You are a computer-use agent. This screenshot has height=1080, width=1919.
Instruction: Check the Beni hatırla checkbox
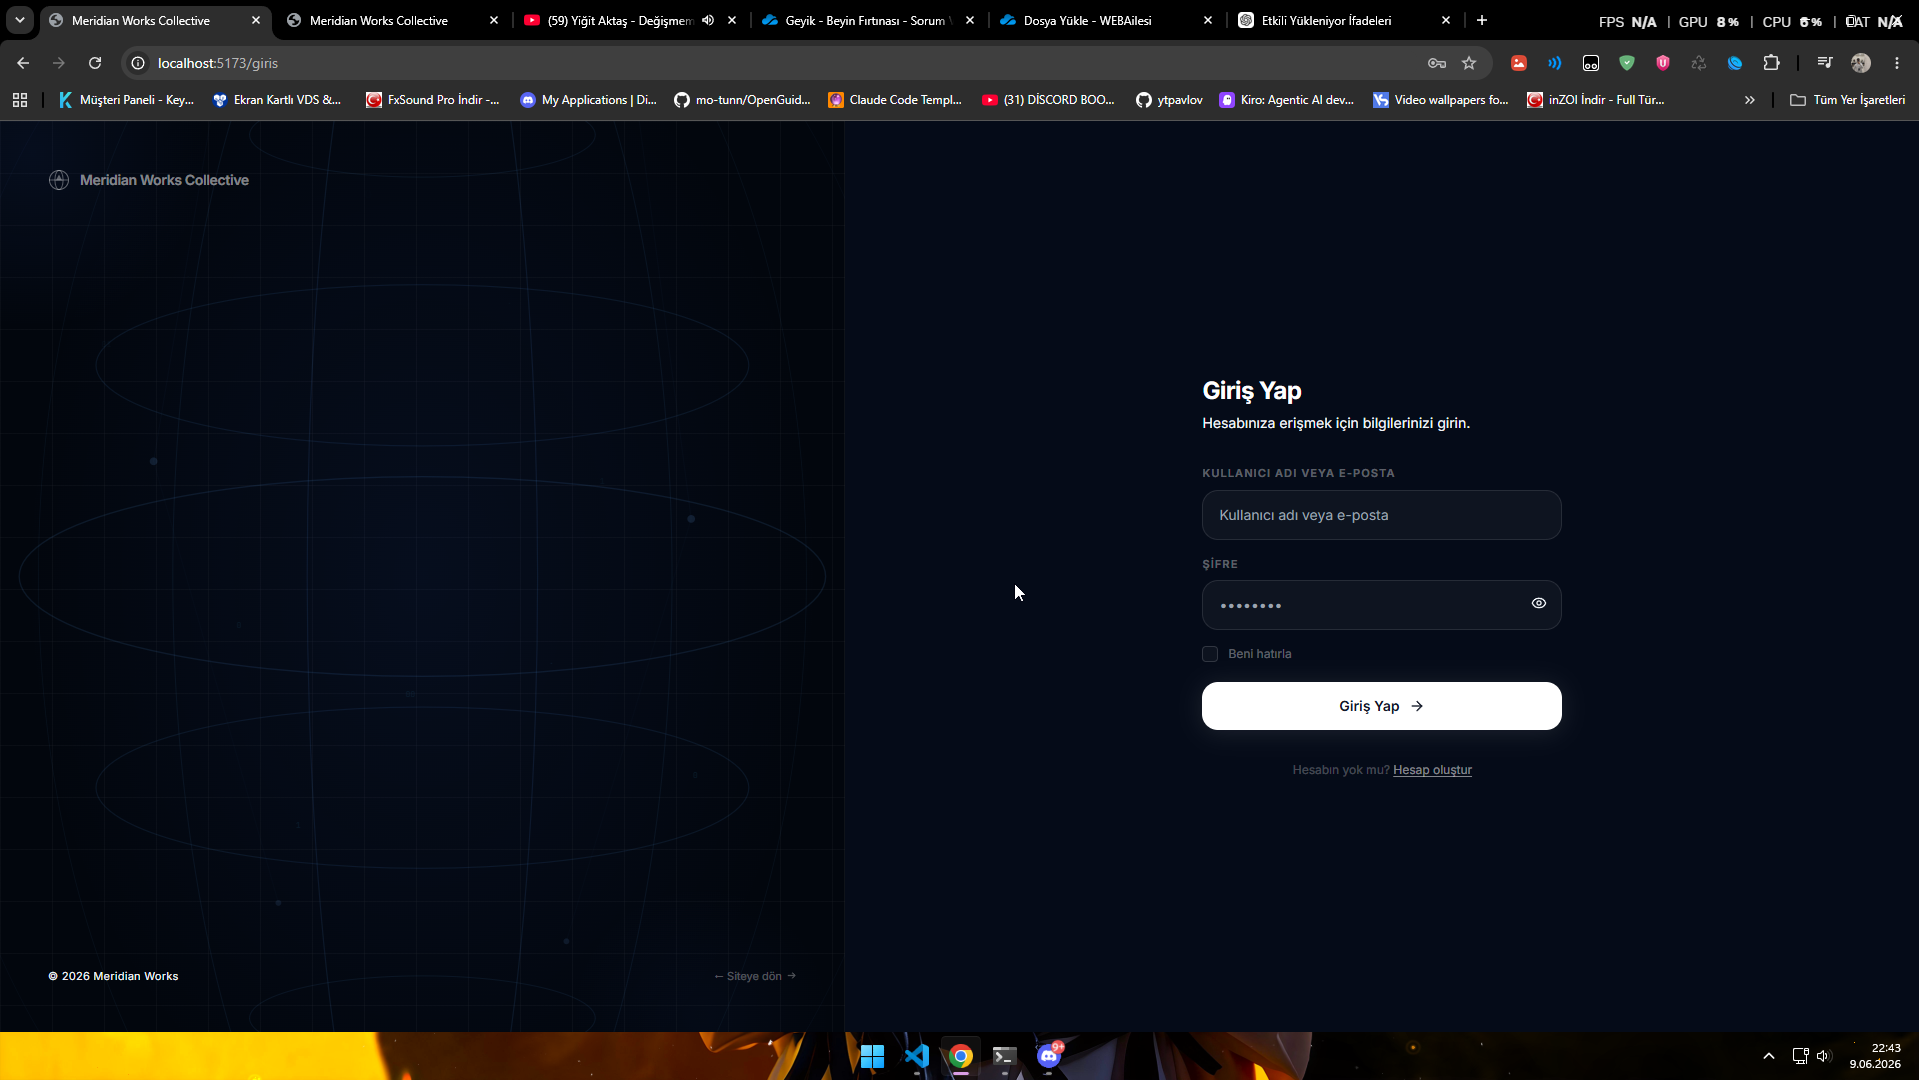coord(1210,654)
